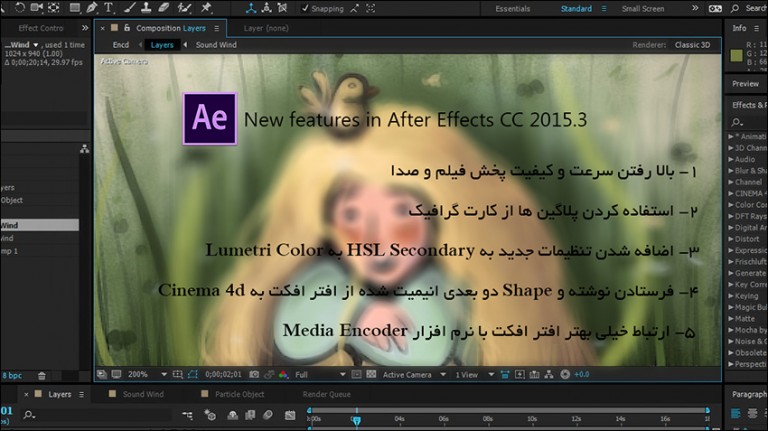Open the Active Camera view dropdown
Image resolution: width=768 pixels, height=431 pixels.
(414, 375)
